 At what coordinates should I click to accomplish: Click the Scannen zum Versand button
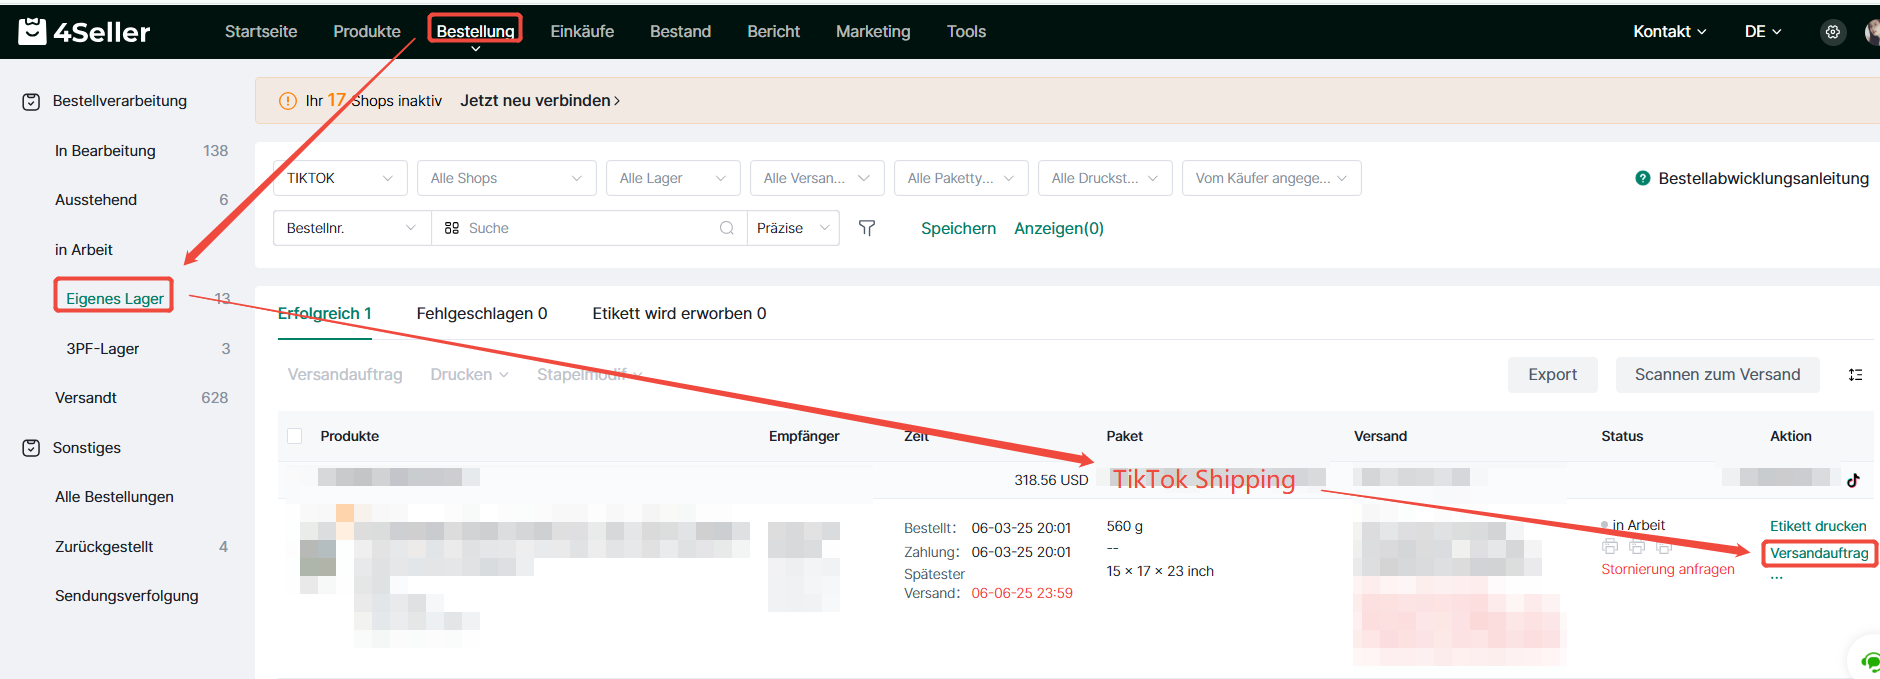[1717, 375]
